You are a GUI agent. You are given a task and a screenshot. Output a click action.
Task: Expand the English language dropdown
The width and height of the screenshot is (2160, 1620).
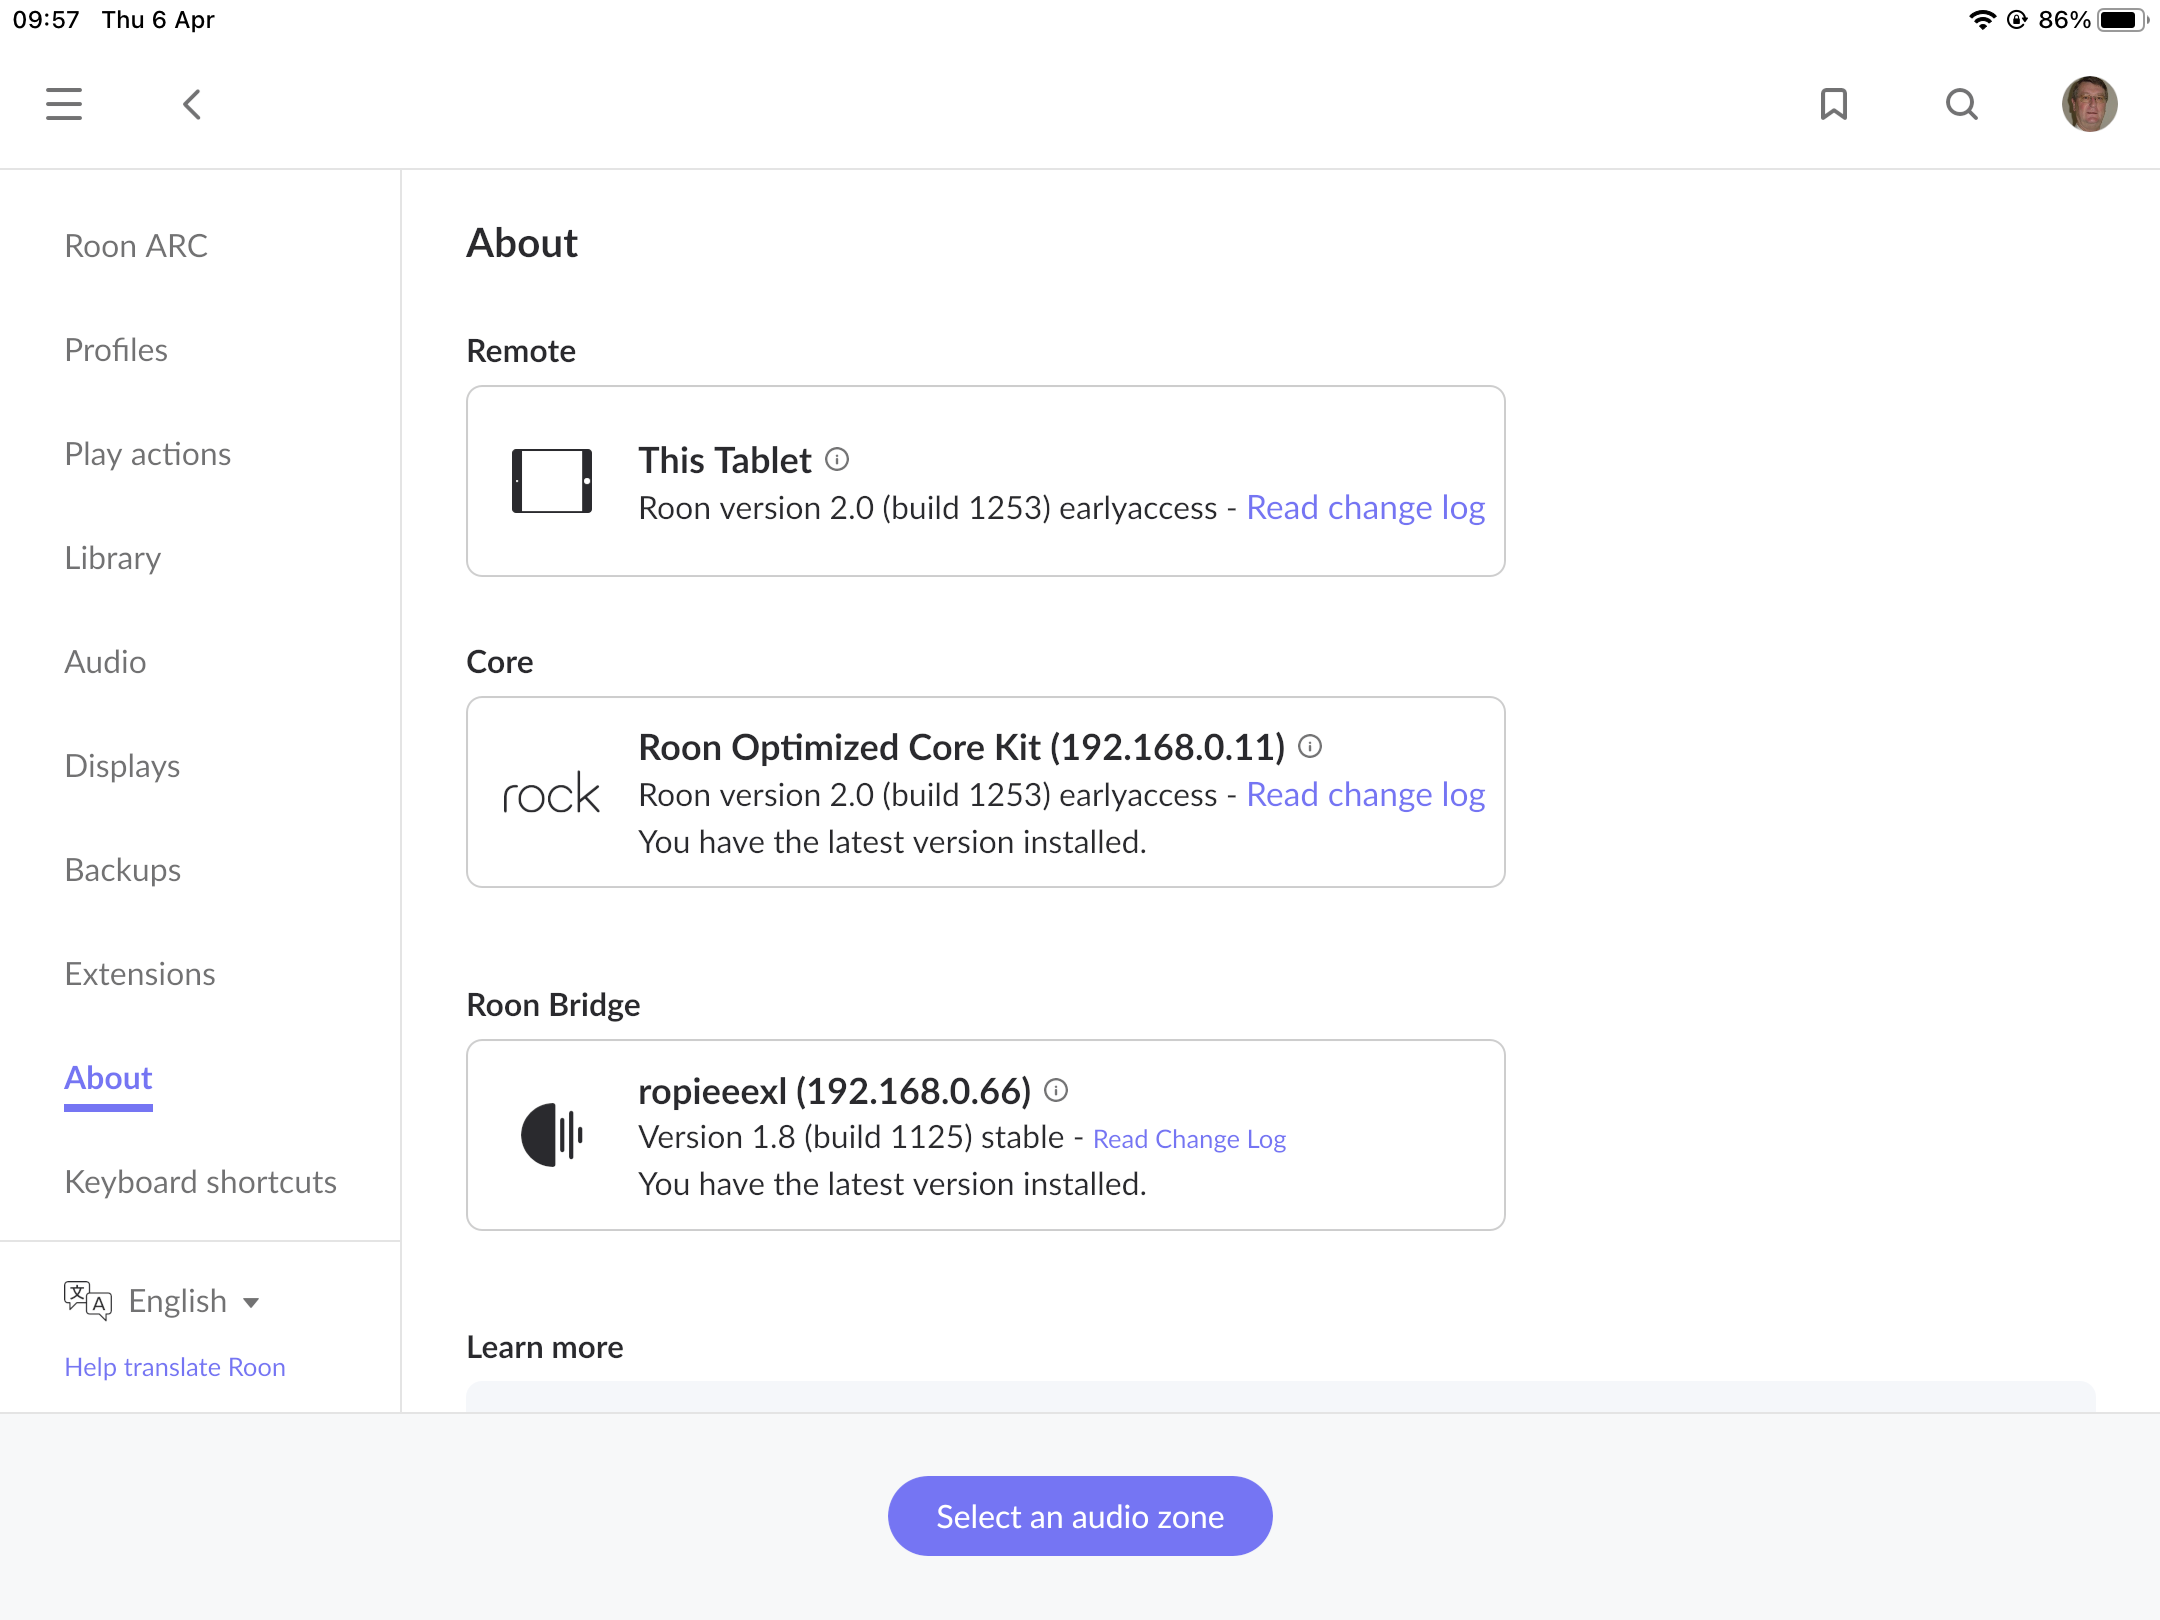194,1301
